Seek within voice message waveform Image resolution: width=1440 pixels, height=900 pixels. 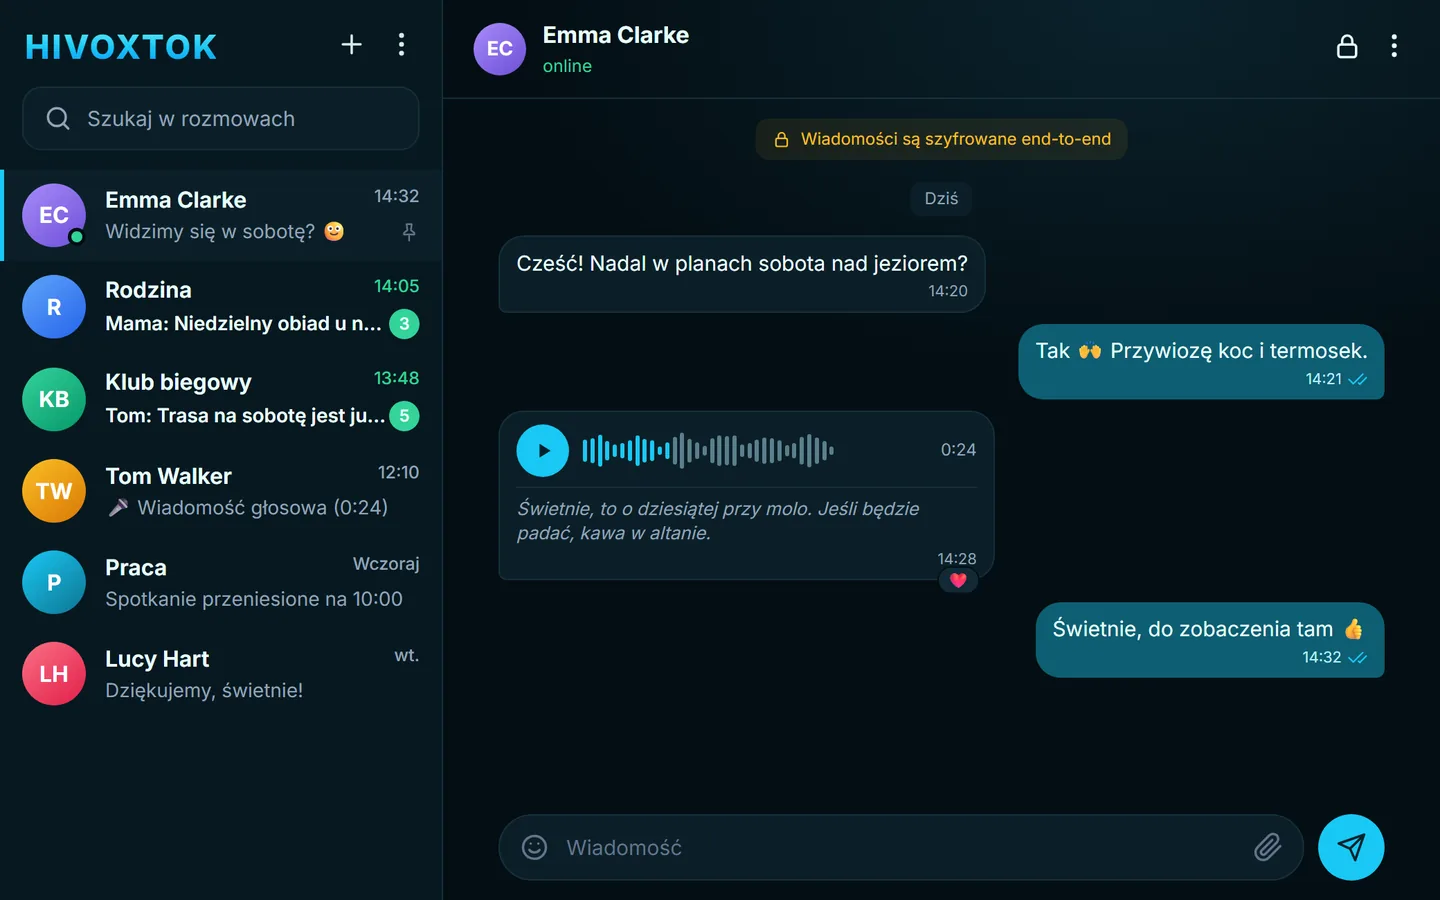708,450
